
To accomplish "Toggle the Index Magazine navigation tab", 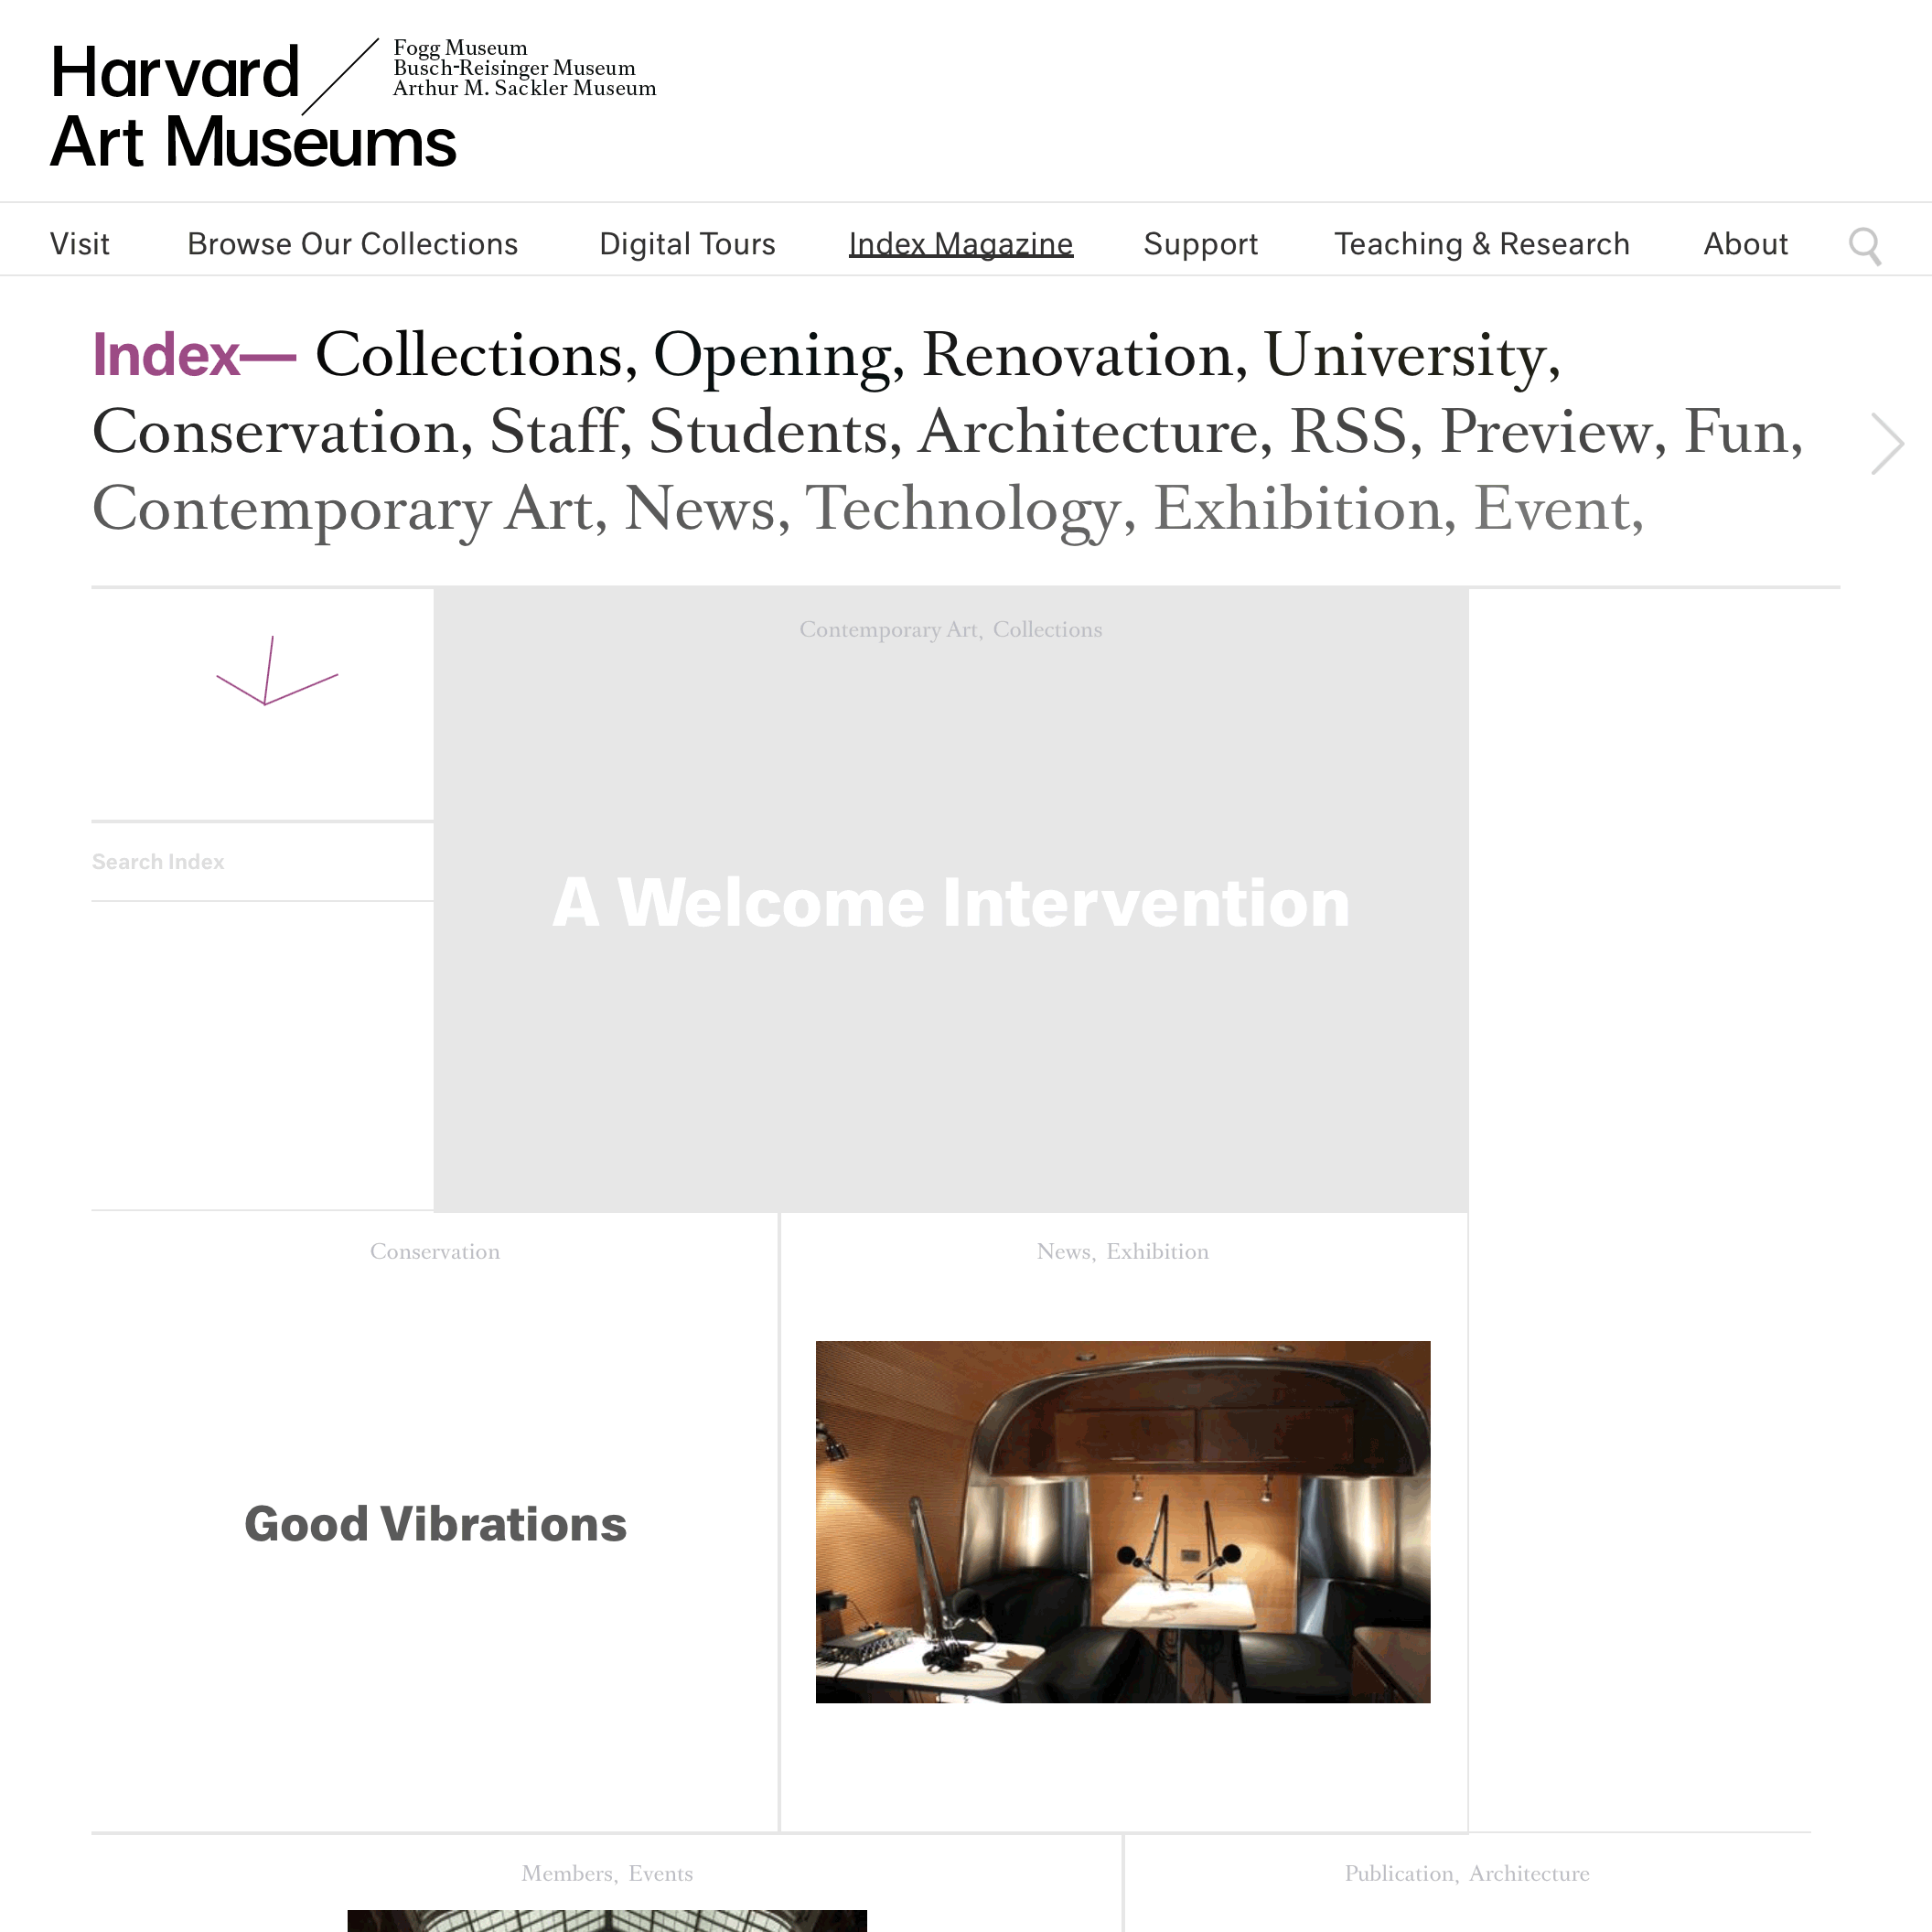I will click(961, 241).
